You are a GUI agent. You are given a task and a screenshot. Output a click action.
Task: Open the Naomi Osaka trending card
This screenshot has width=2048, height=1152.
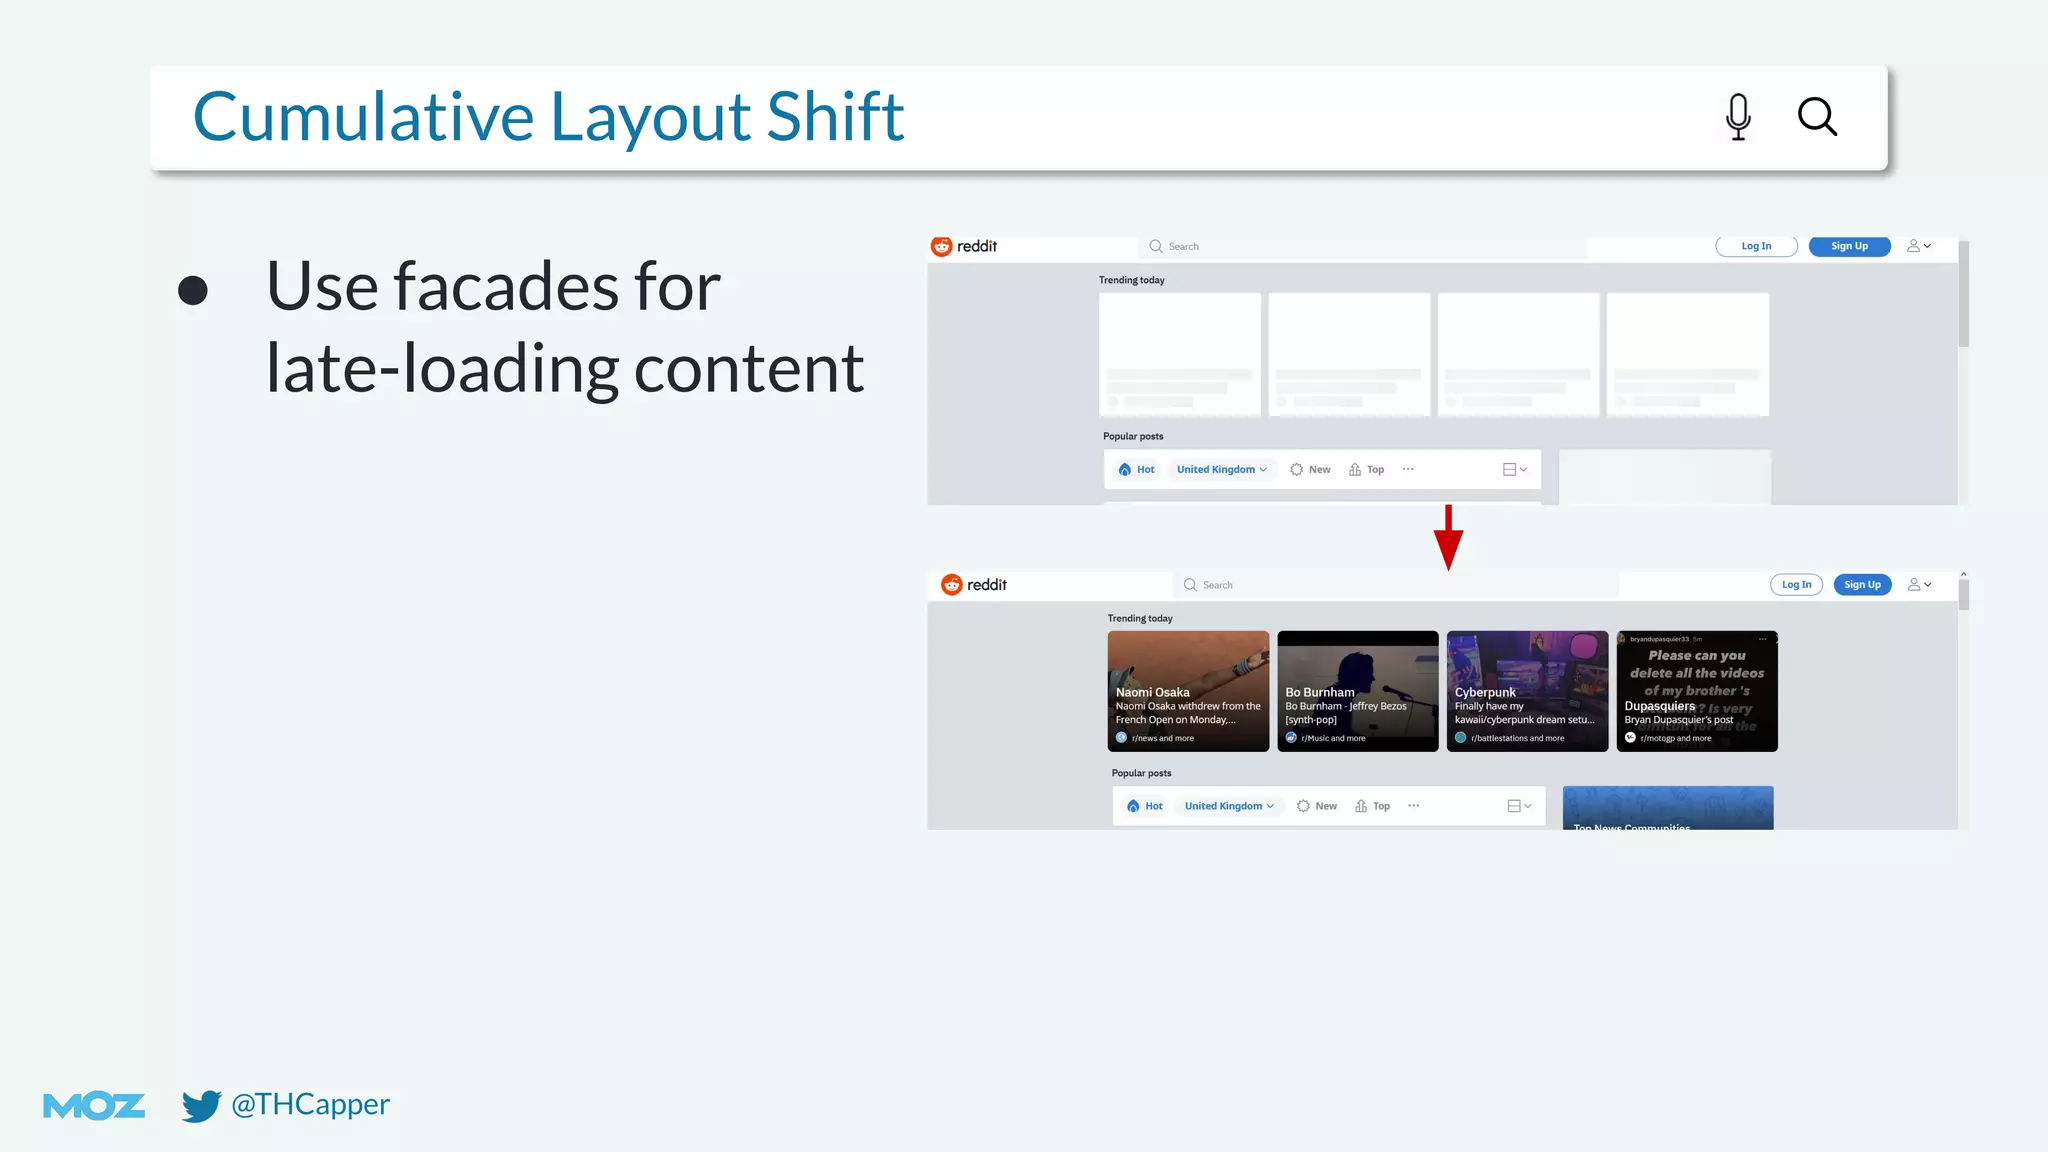[x=1188, y=691]
